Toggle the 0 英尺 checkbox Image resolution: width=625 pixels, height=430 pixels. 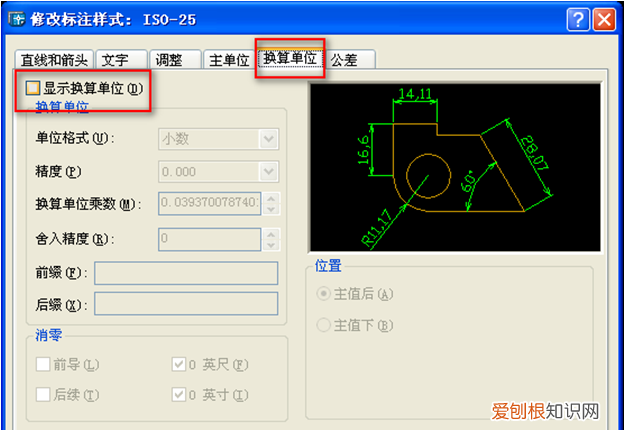[179, 364]
